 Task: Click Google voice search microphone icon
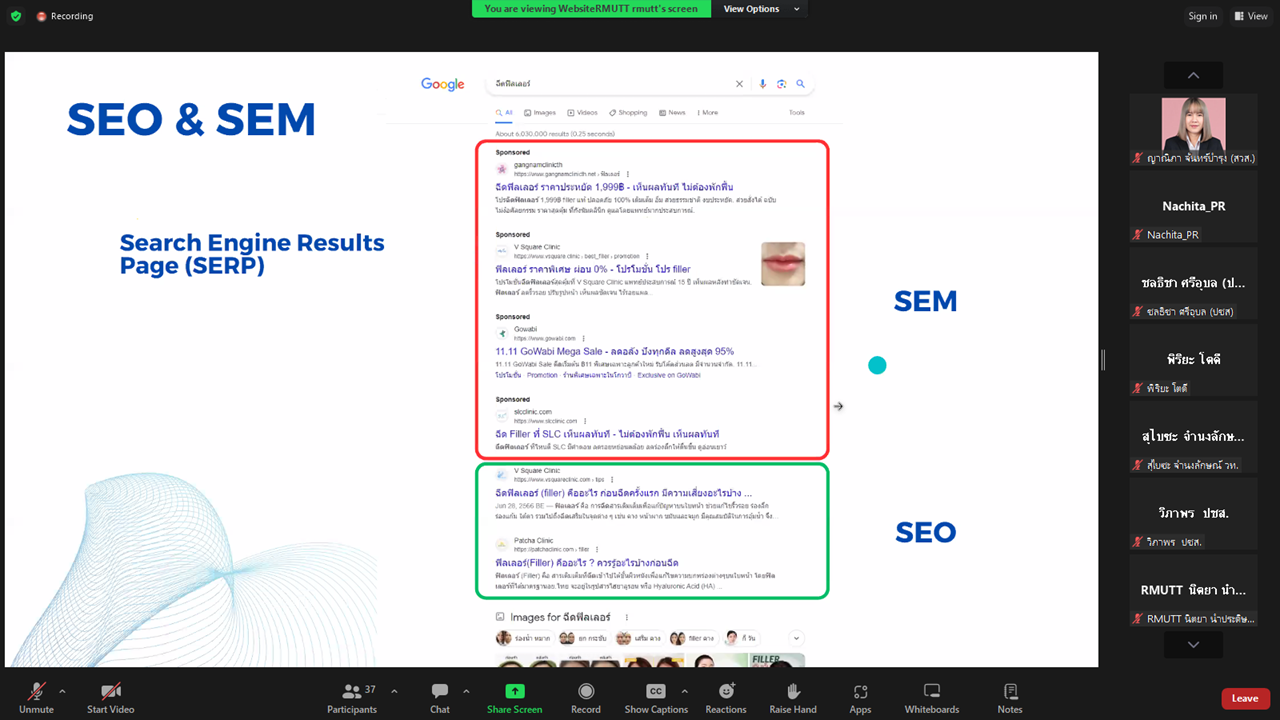coord(763,84)
